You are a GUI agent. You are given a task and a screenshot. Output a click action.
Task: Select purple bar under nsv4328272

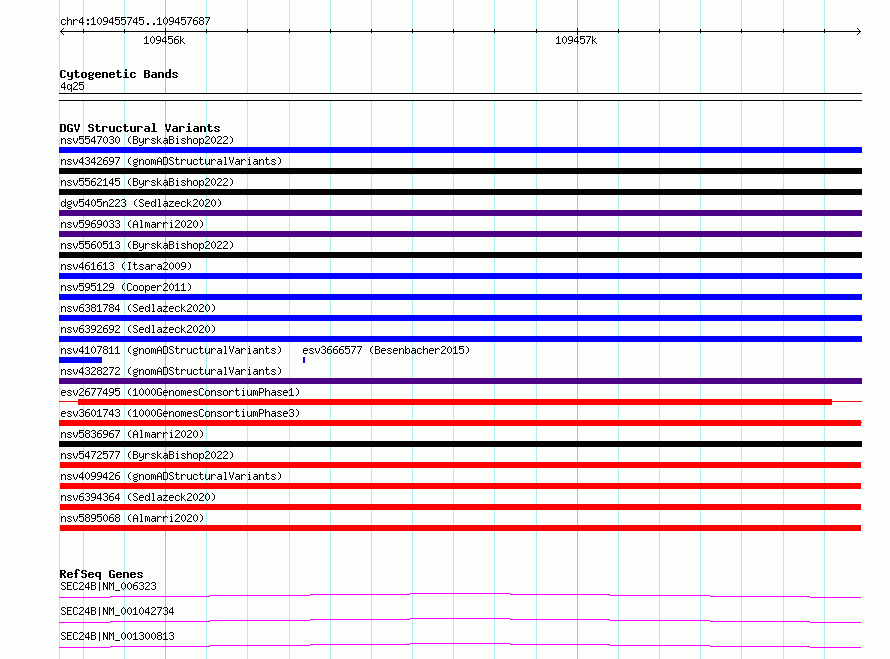(460, 381)
